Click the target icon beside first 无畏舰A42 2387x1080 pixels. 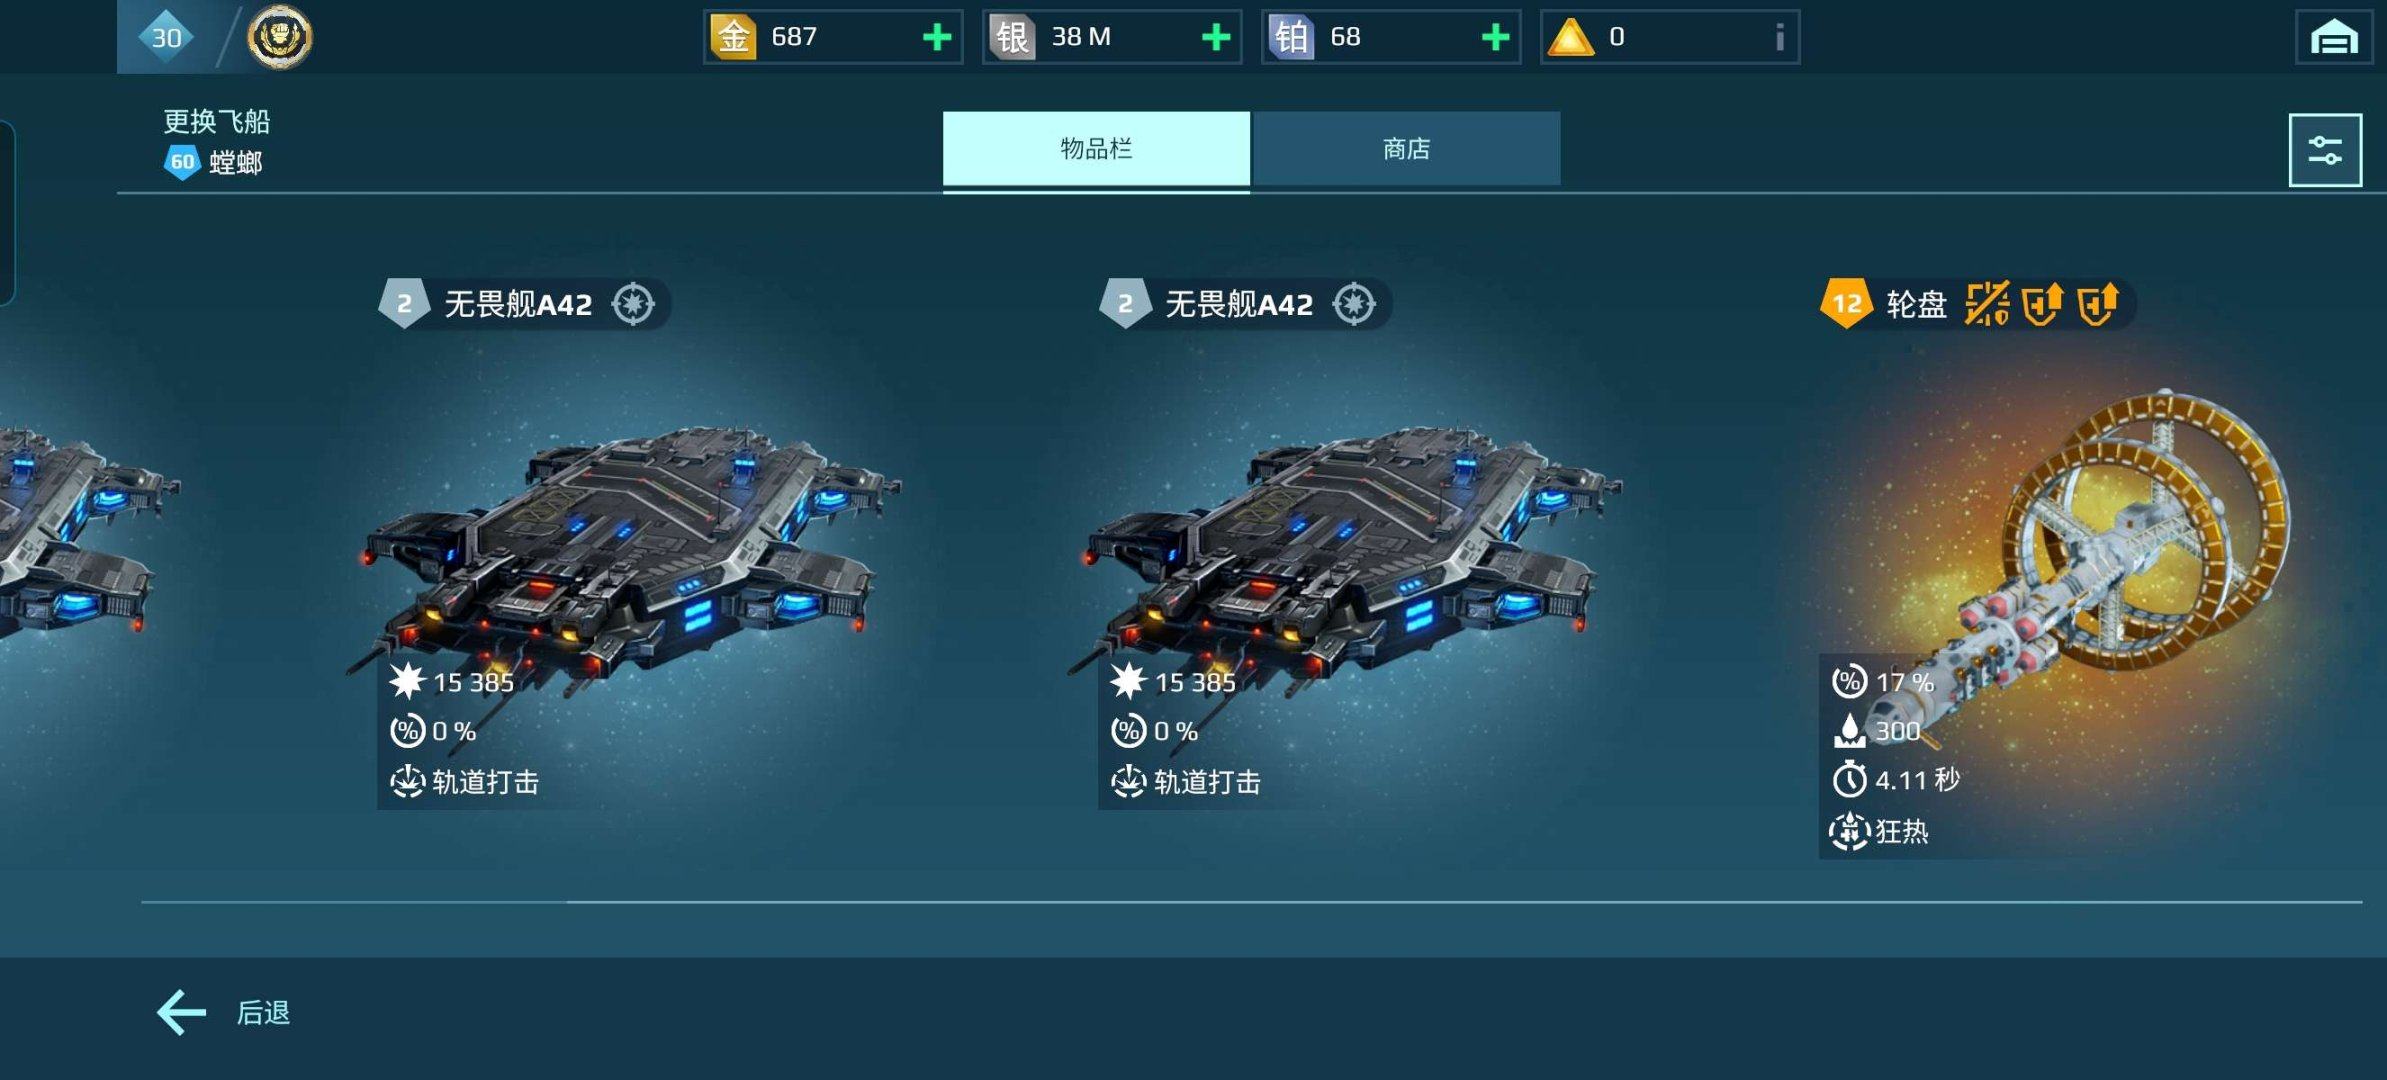(x=633, y=304)
